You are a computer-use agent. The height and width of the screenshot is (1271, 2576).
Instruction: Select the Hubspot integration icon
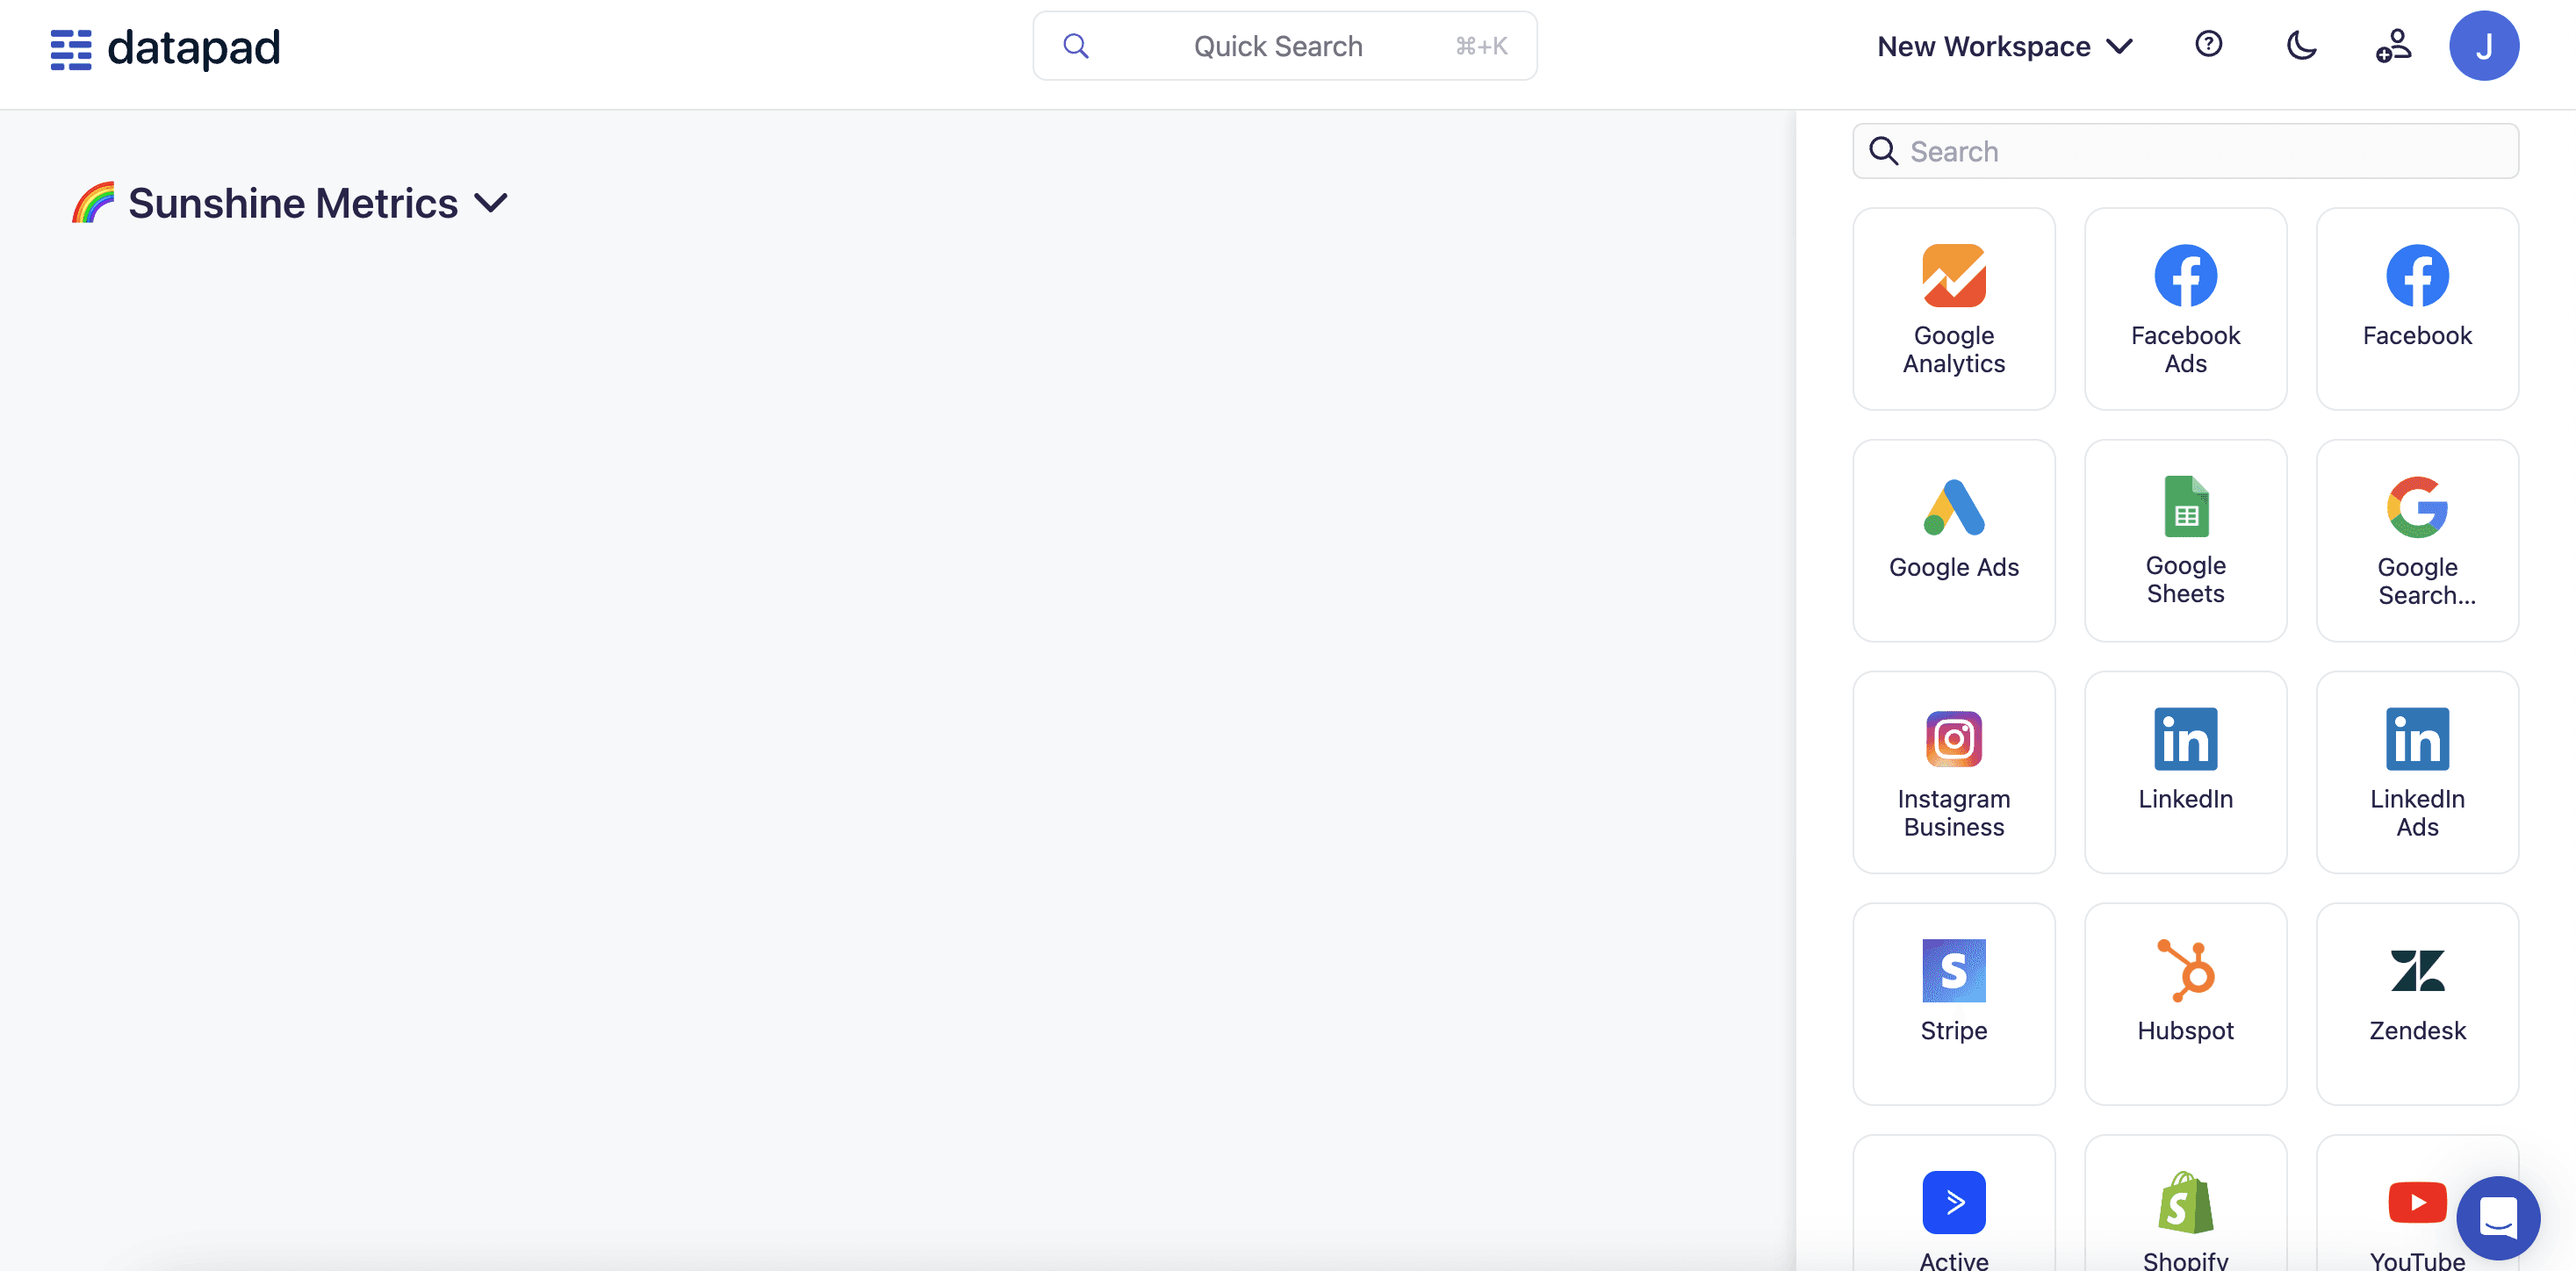2185,970
